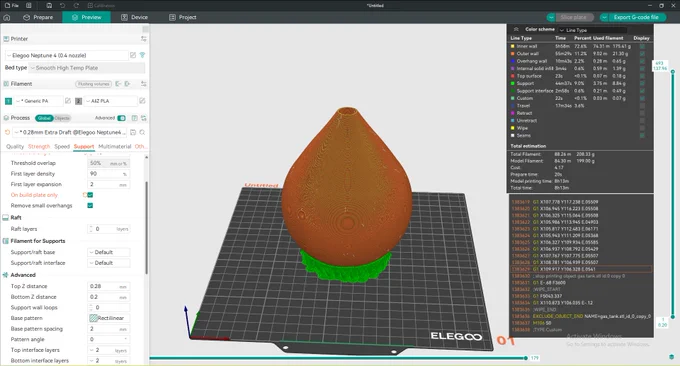Viewport: 680px width, 366px height.
Task: Collapse the legend panel arrow icon
Action: [516, 29]
